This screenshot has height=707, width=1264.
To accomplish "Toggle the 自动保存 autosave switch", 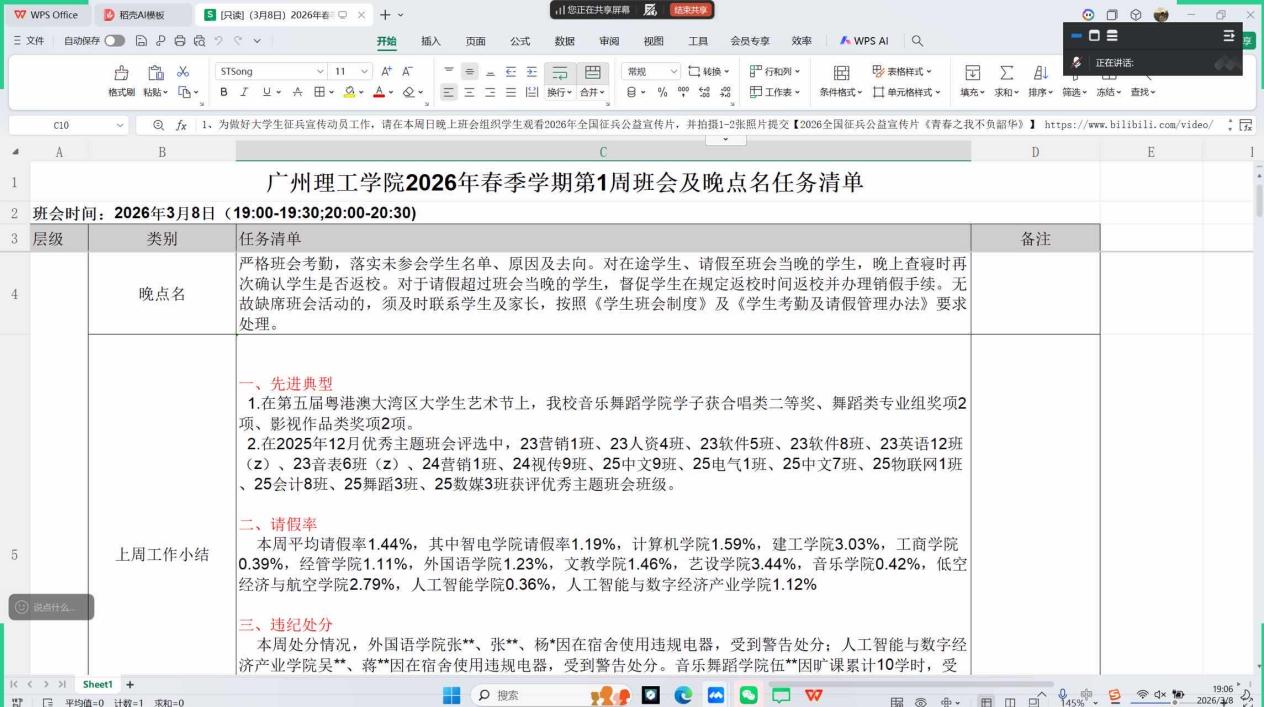I will click(x=115, y=41).
